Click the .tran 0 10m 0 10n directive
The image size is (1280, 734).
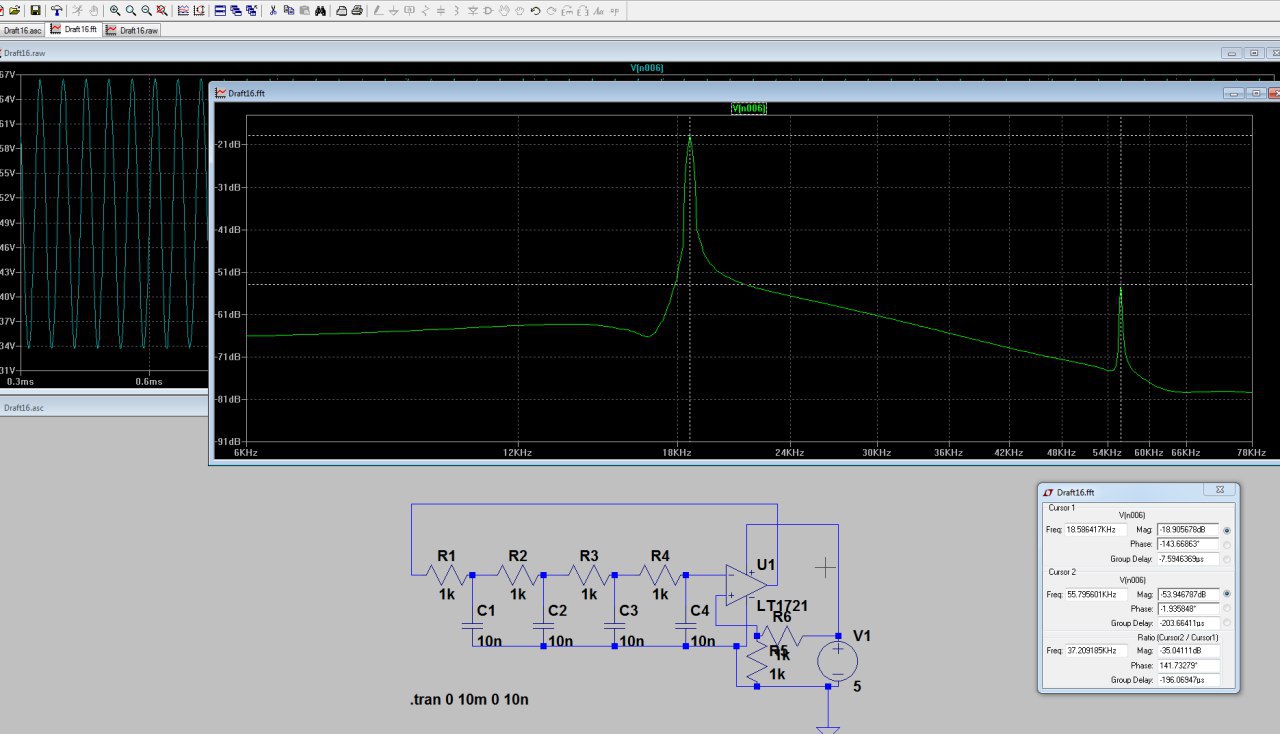click(469, 700)
